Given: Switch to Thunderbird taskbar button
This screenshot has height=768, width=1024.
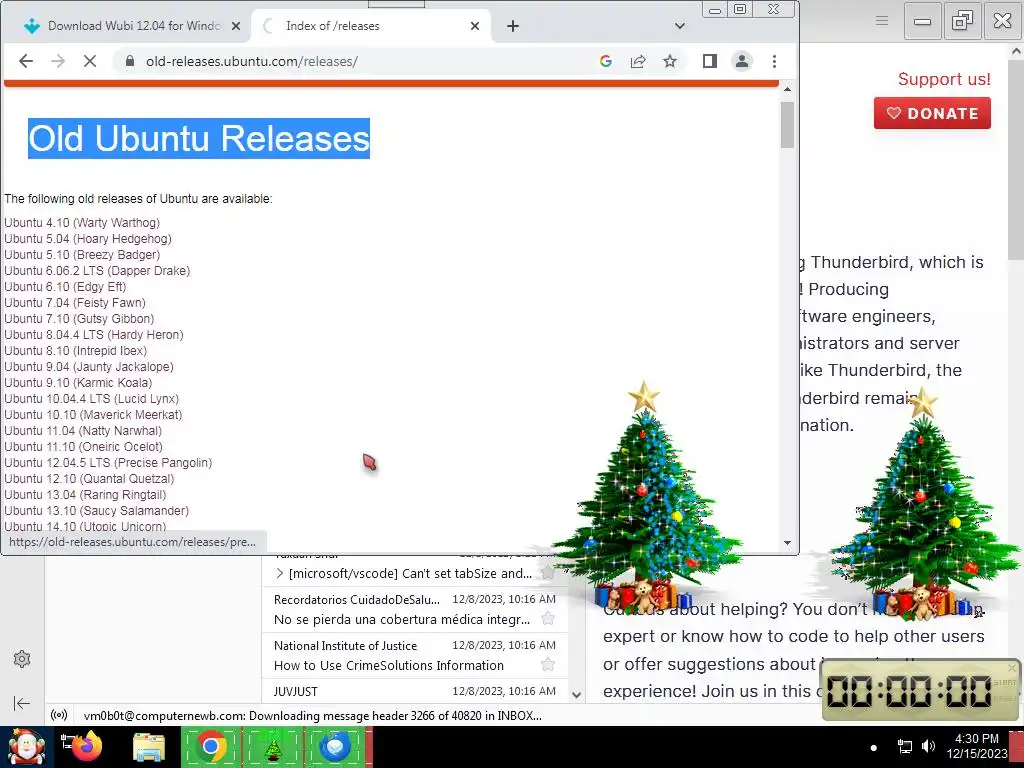Looking at the screenshot, I should [x=336, y=747].
